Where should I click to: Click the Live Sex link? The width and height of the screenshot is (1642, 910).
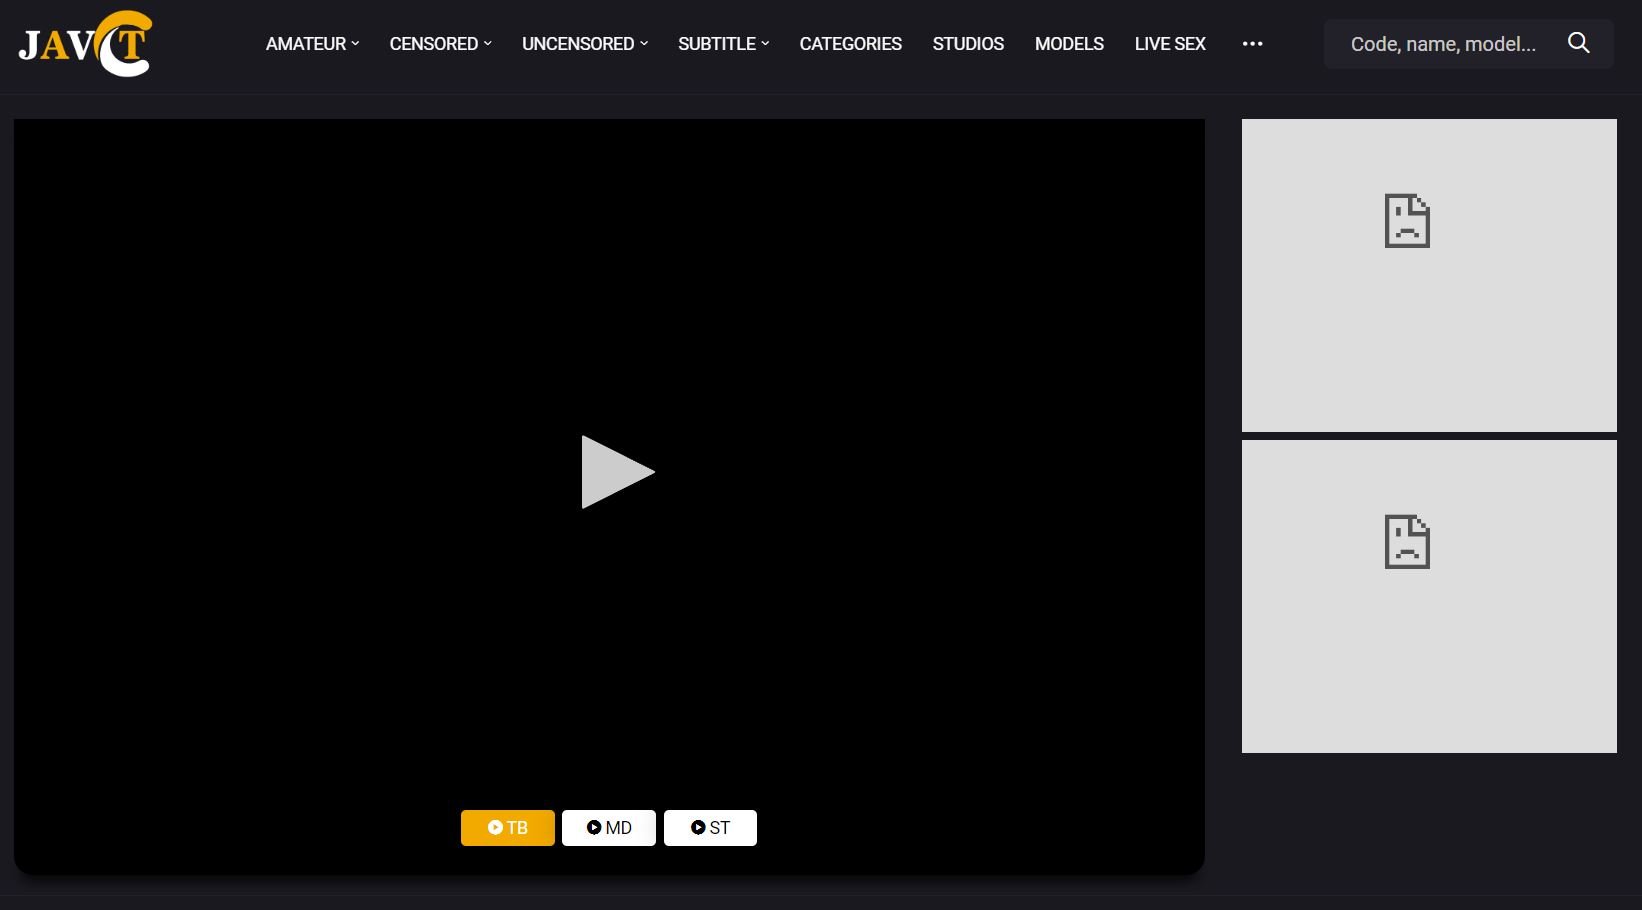(x=1170, y=44)
